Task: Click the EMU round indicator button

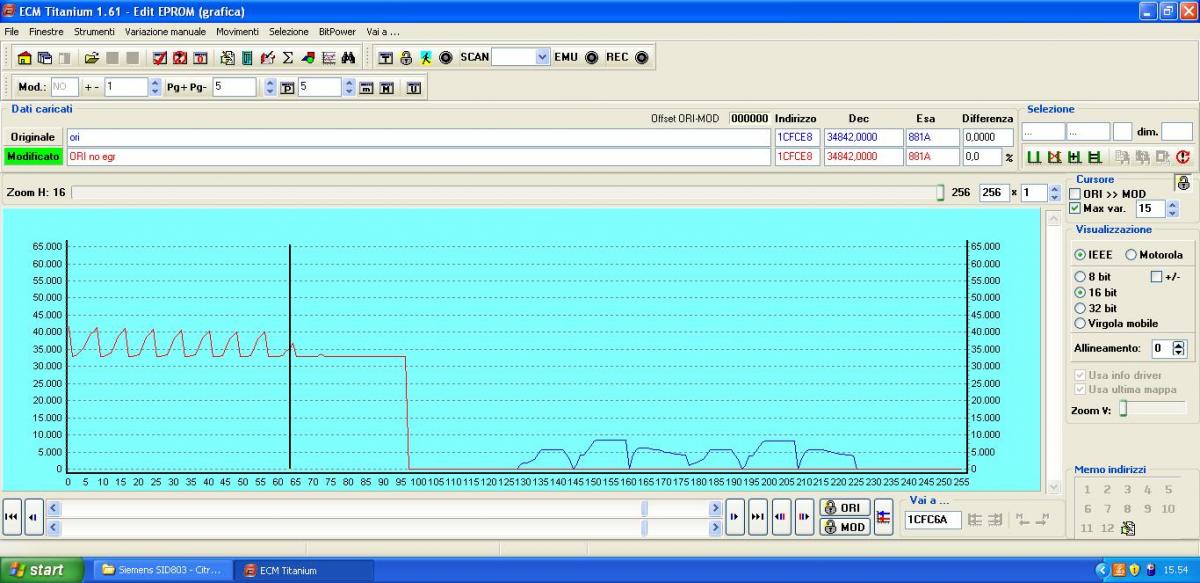Action: pyautogui.click(x=591, y=57)
